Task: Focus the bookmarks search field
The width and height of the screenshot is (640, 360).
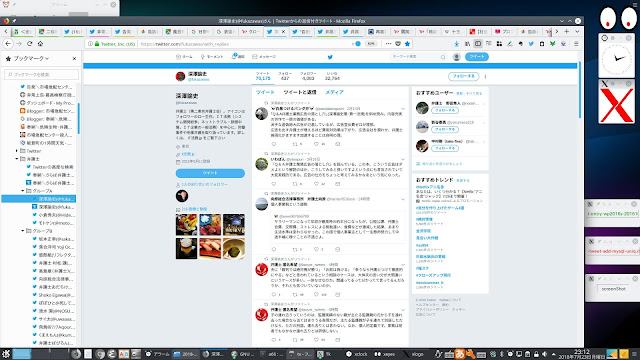Action: pos(41,74)
